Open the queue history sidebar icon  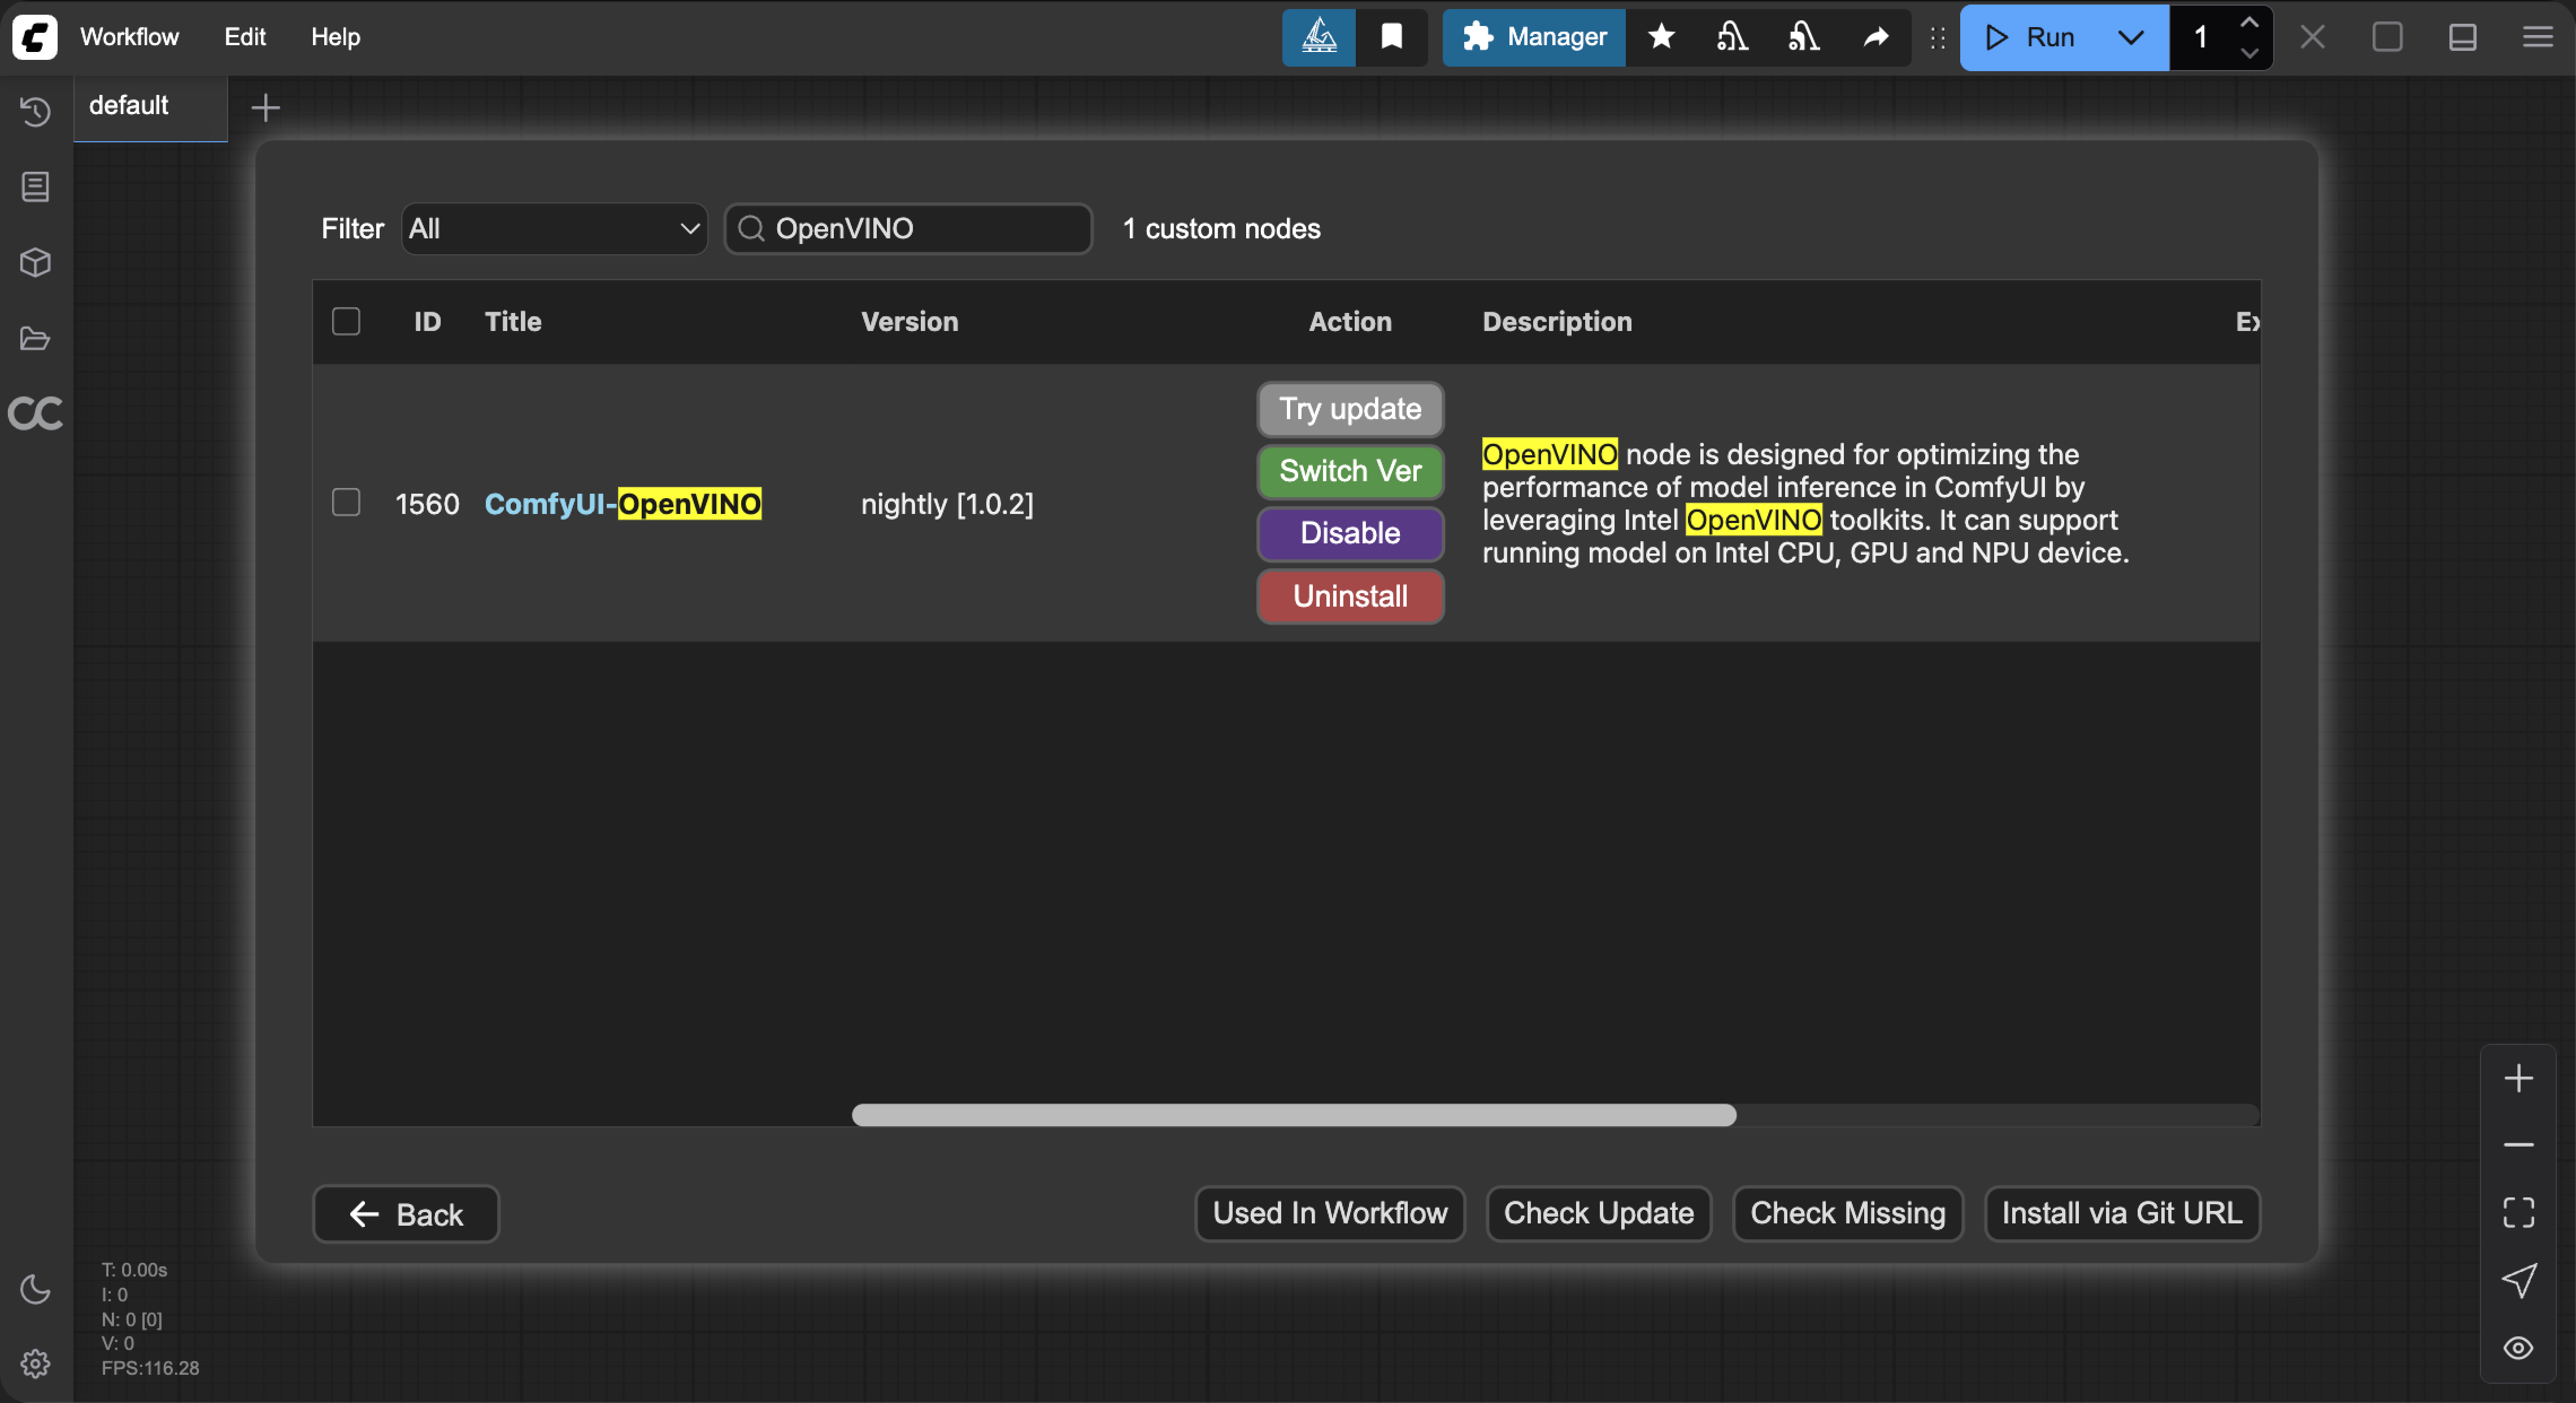coord(35,111)
